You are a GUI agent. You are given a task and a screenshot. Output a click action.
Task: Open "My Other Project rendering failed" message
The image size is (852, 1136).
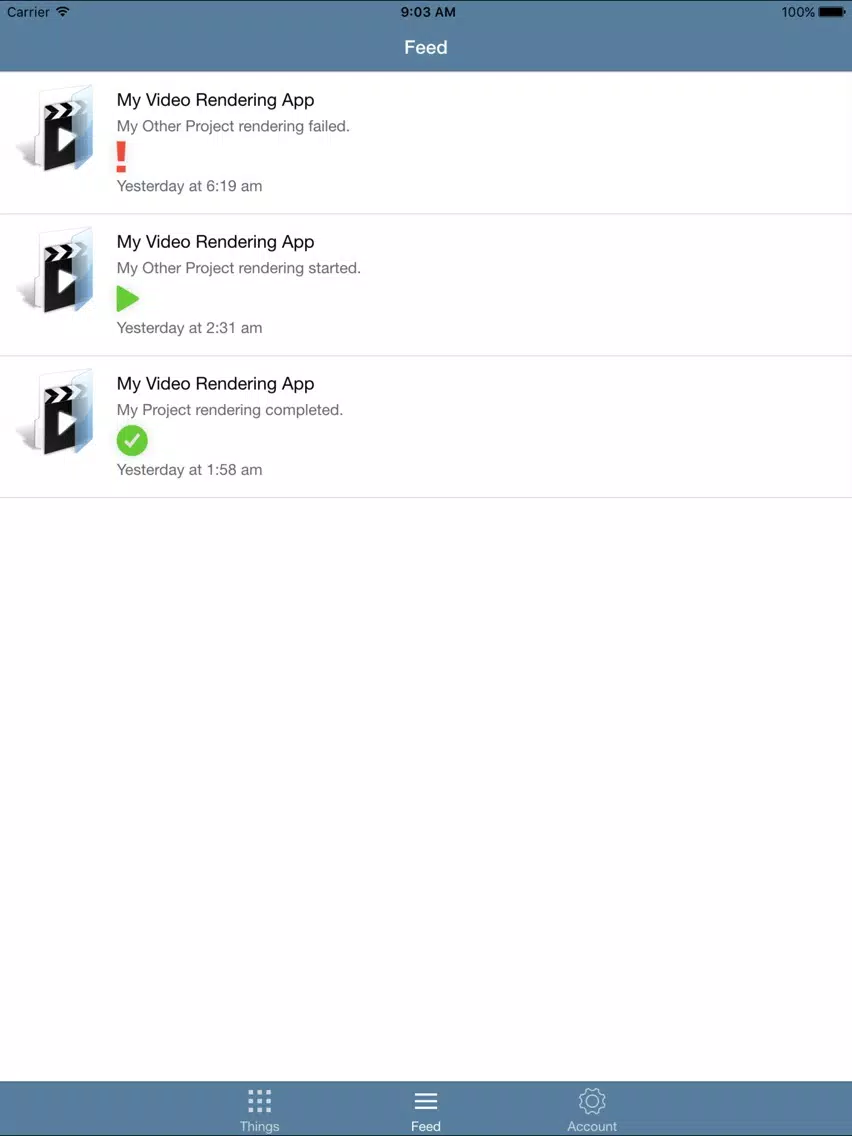coord(233,126)
